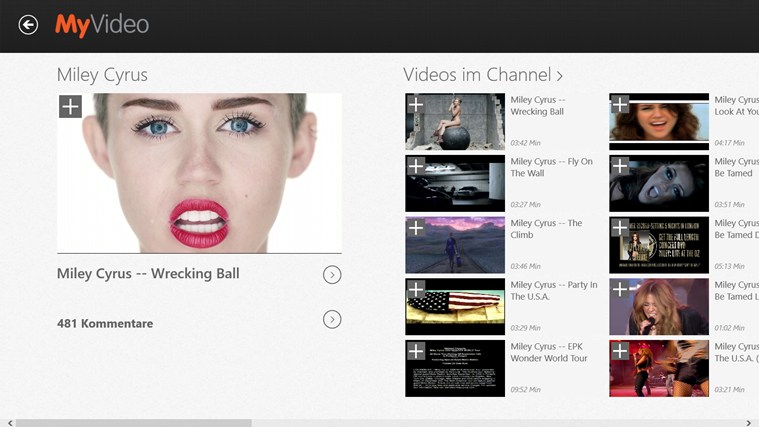
Task: Click the MyVideo logo
Action: click(102, 25)
